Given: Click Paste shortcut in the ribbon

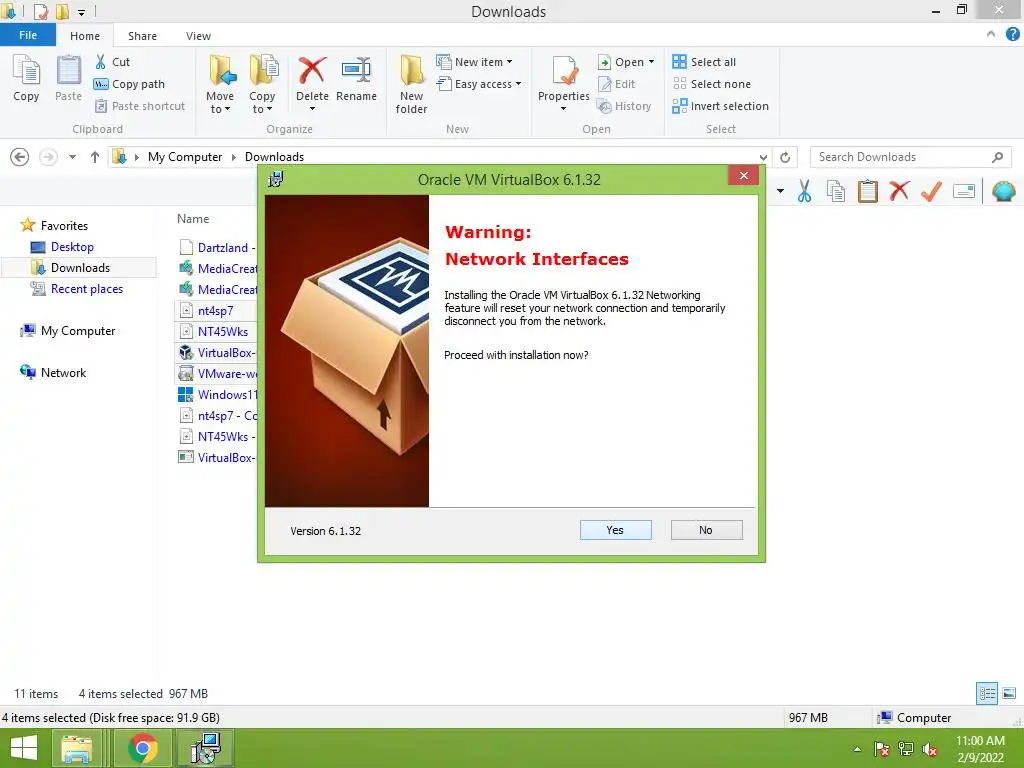Looking at the screenshot, I should (140, 106).
